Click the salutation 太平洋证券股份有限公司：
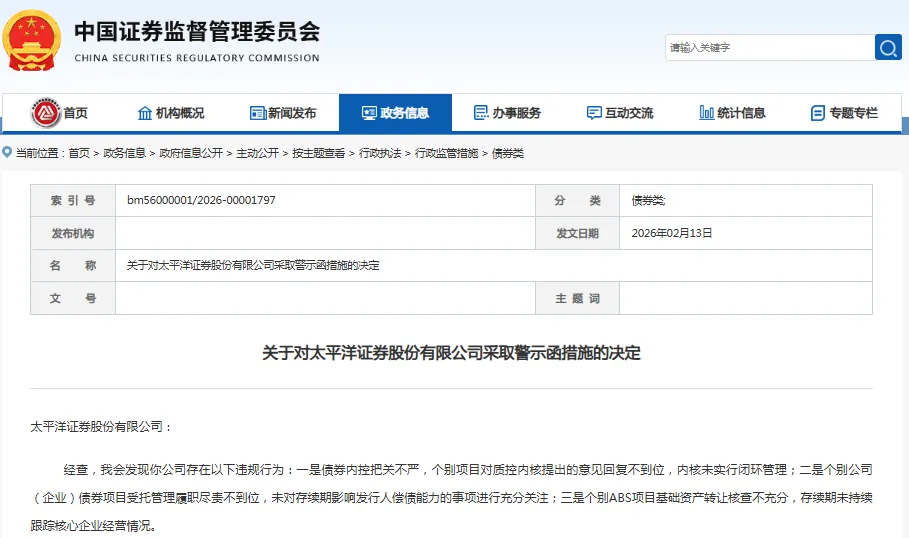This screenshot has height=538, width=909. coord(101,427)
